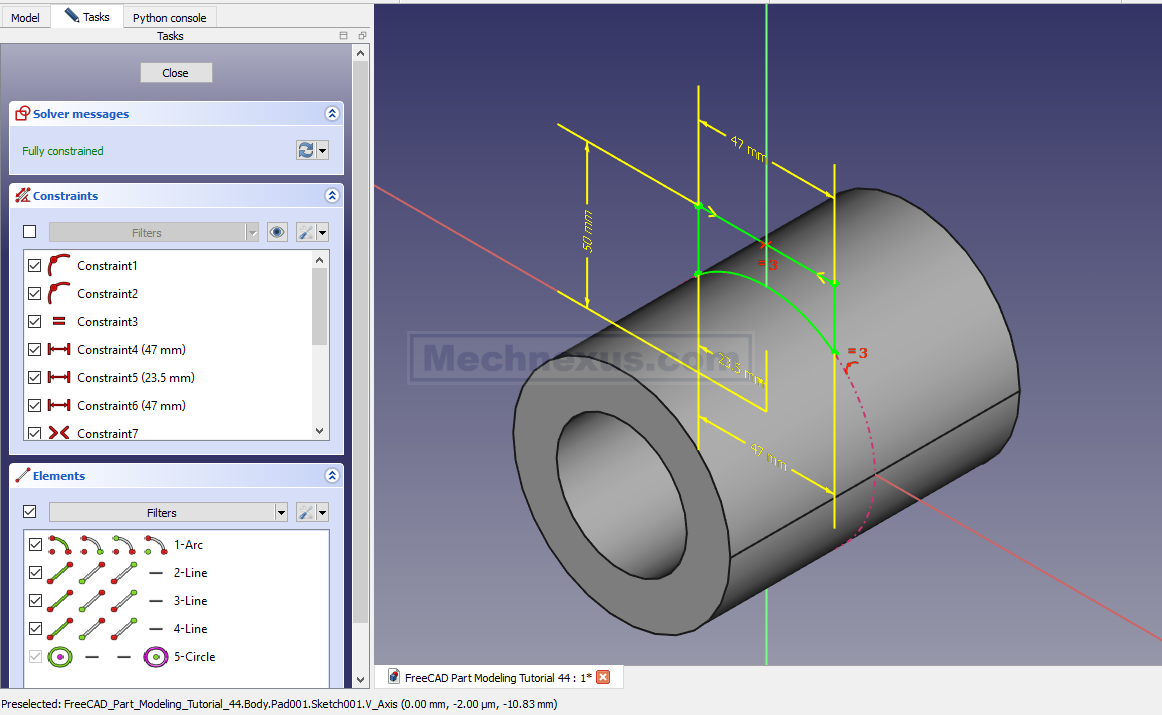
Task: Switch to the Model tab
Action: 25,17
